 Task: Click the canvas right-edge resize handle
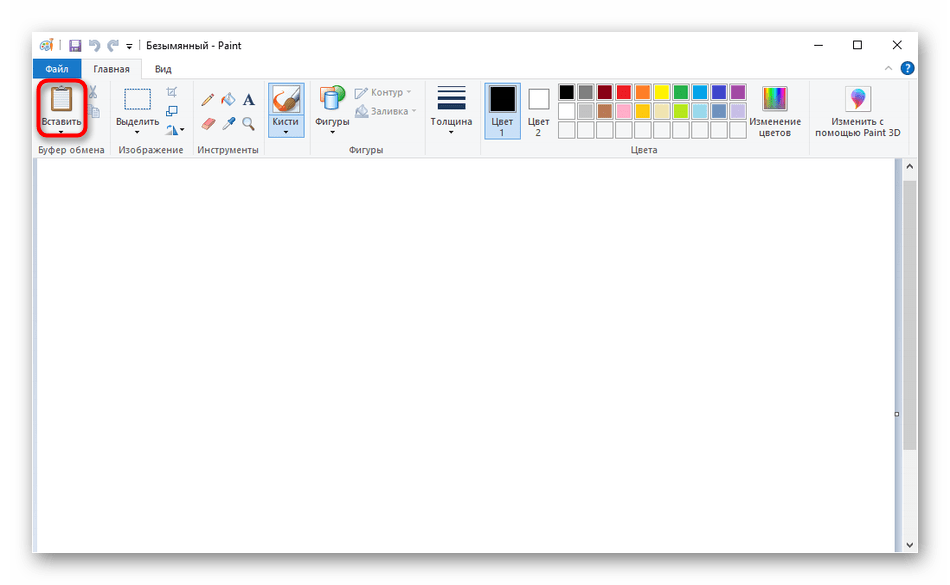pos(897,414)
